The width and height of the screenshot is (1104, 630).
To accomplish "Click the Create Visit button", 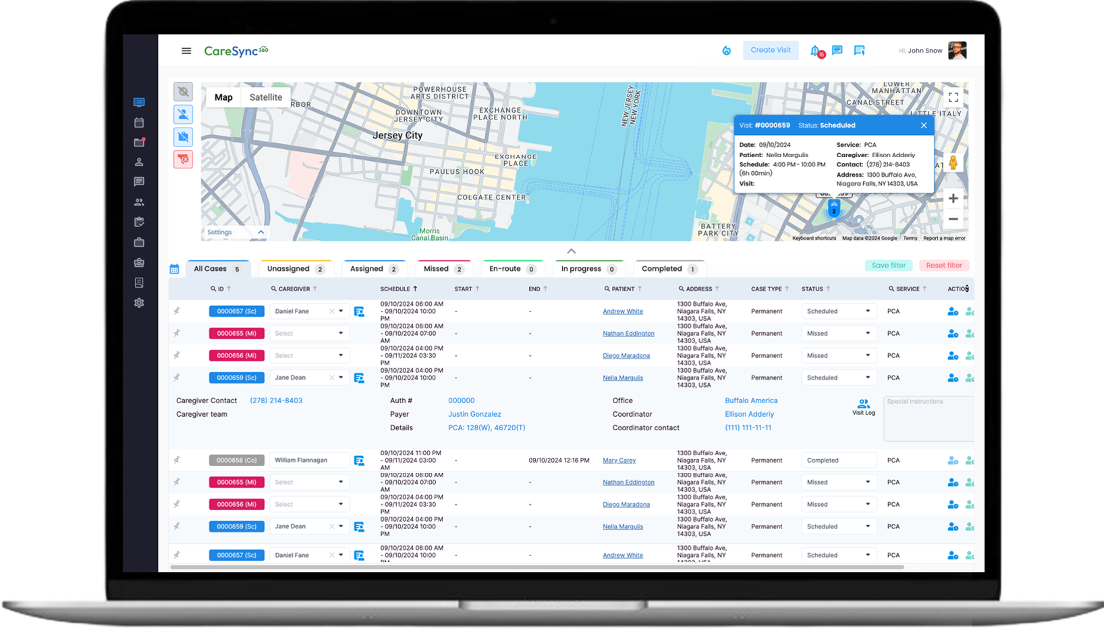I will (770, 50).
